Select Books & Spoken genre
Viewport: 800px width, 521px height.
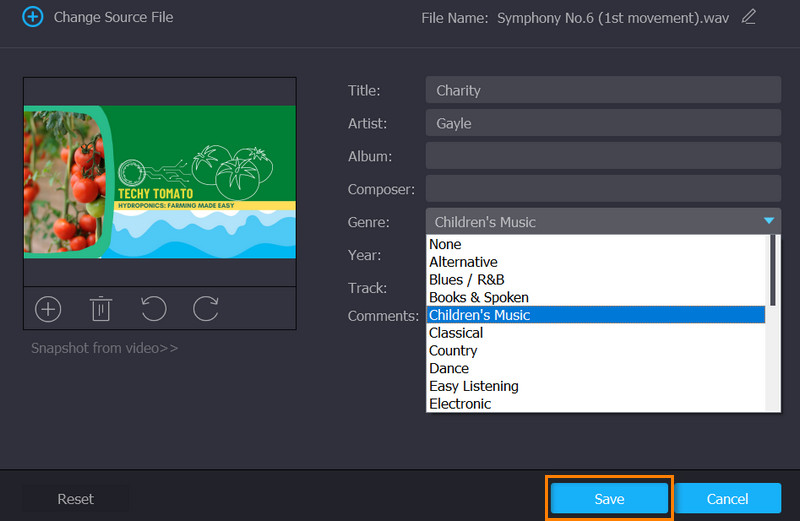click(x=479, y=297)
